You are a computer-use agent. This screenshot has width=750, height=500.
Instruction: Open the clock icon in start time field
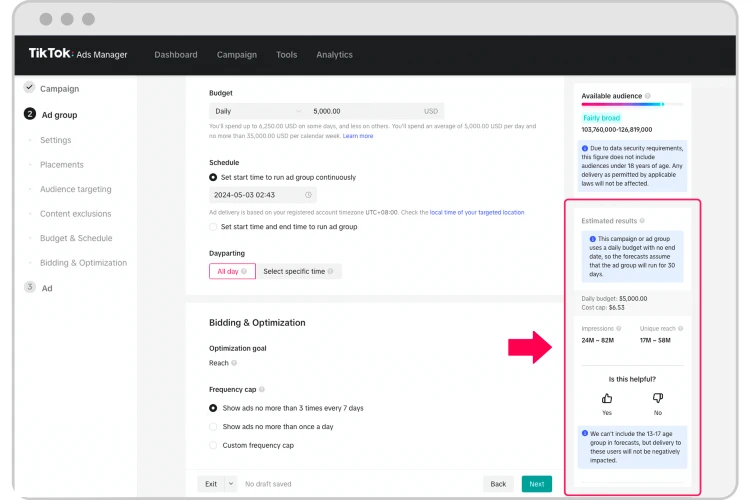(x=309, y=195)
